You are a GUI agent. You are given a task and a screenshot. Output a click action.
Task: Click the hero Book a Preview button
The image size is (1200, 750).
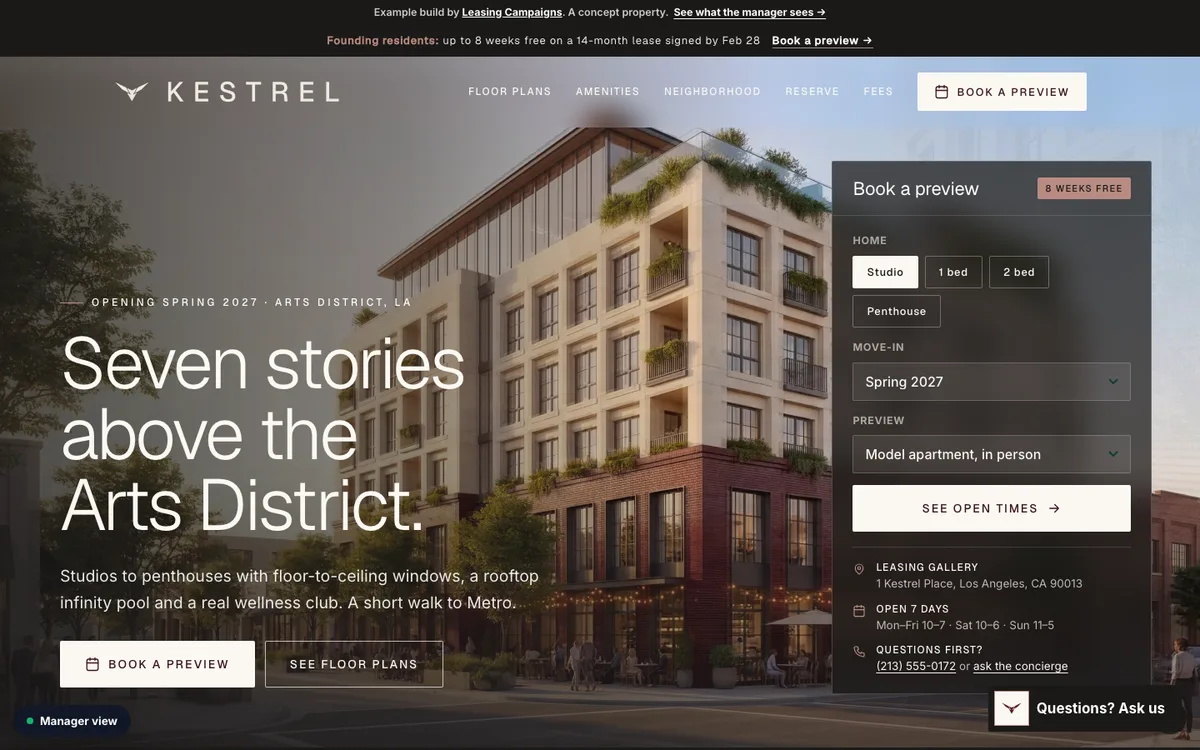pyautogui.click(x=157, y=664)
